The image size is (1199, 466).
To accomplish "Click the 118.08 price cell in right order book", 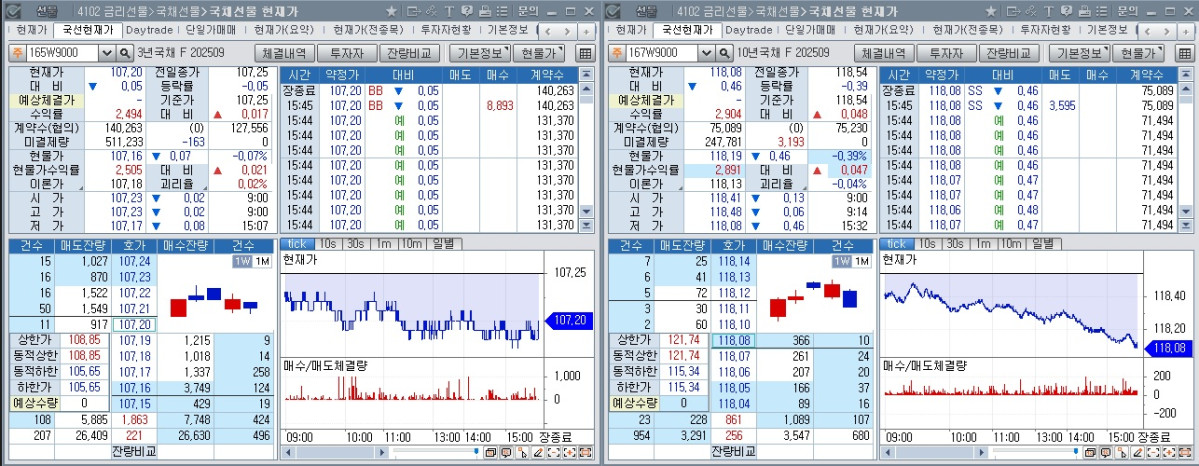I will [x=734, y=340].
